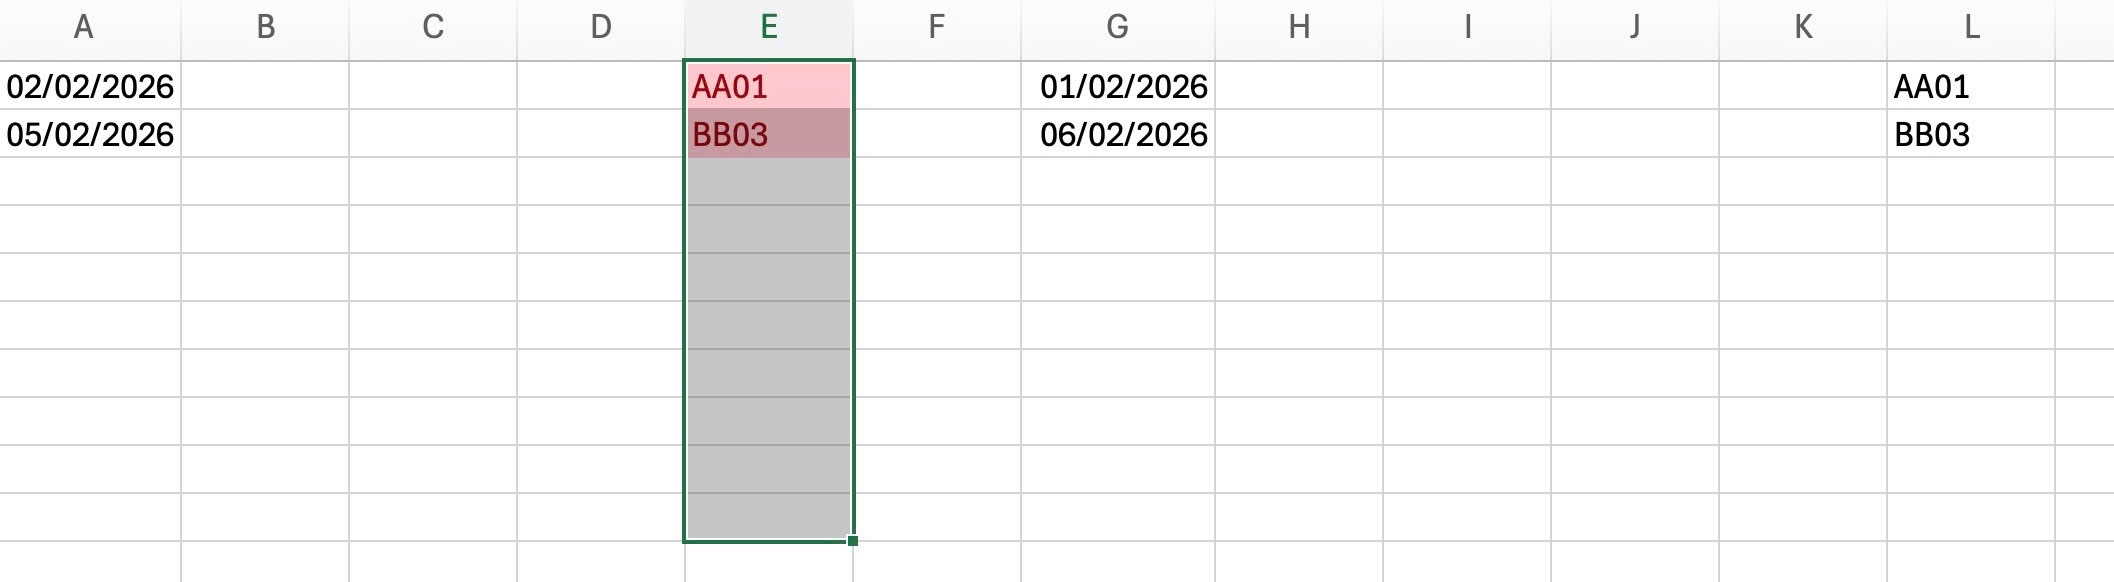2114x582 pixels.
Task: Select column F header
Action: [x=937, y=29]
